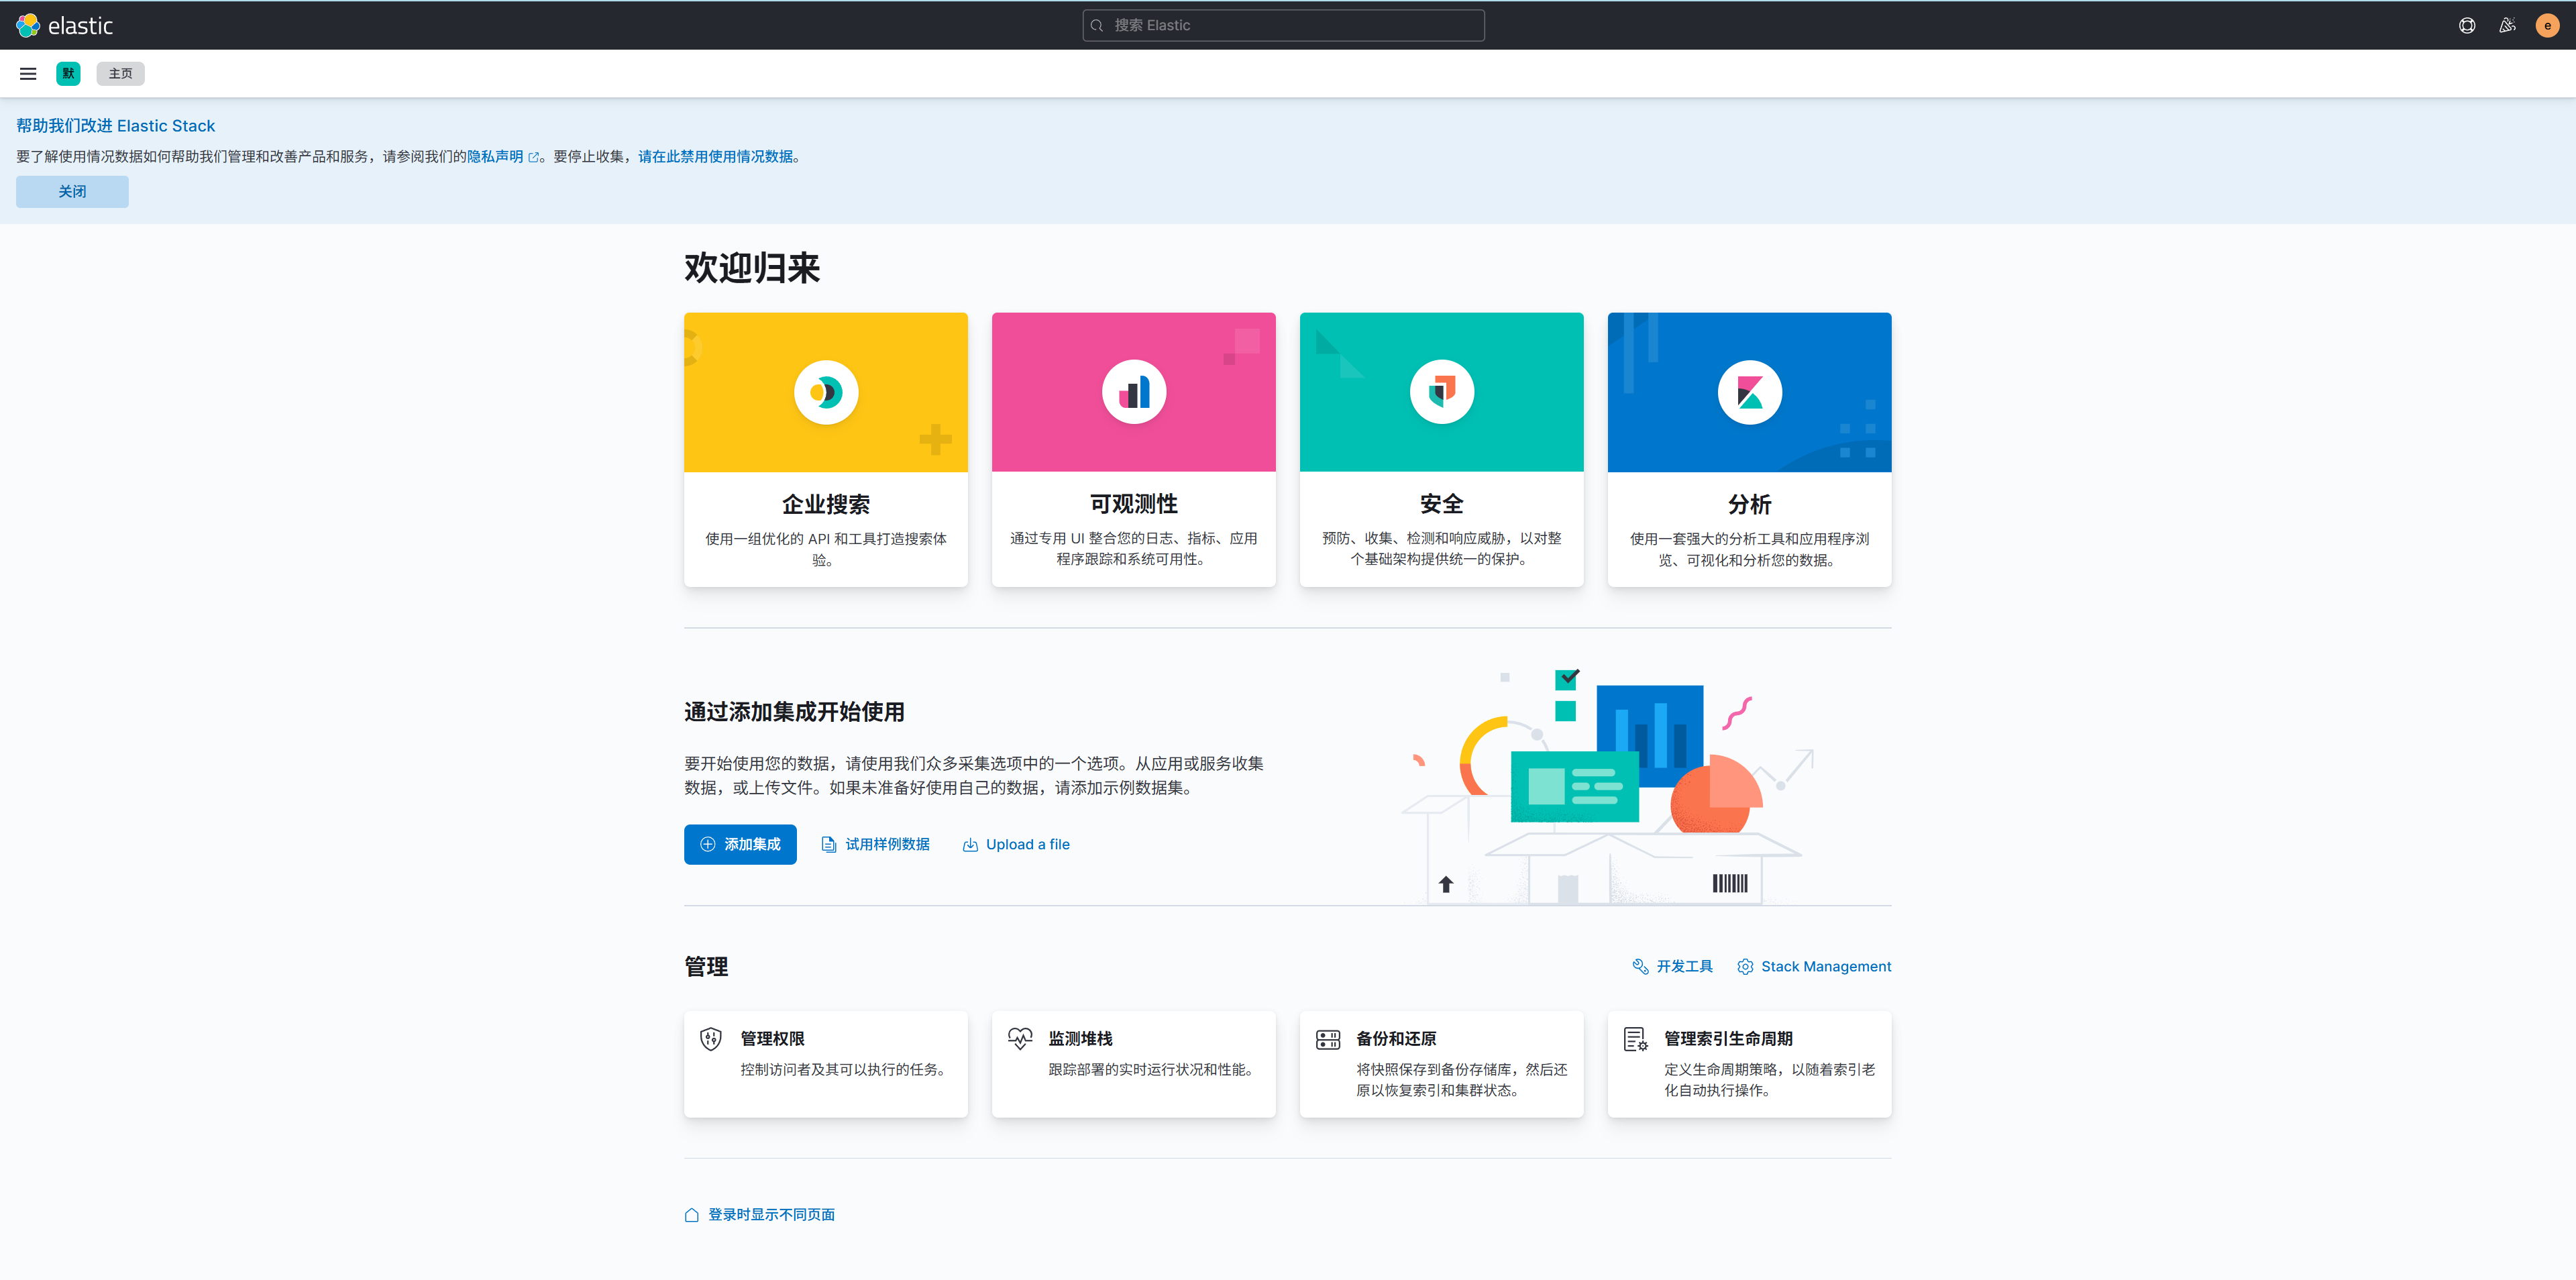Viewport: 2576px width, 1280px height.
Task: Open the hamburger navigation menu
Action: click(x=28, y=73)
